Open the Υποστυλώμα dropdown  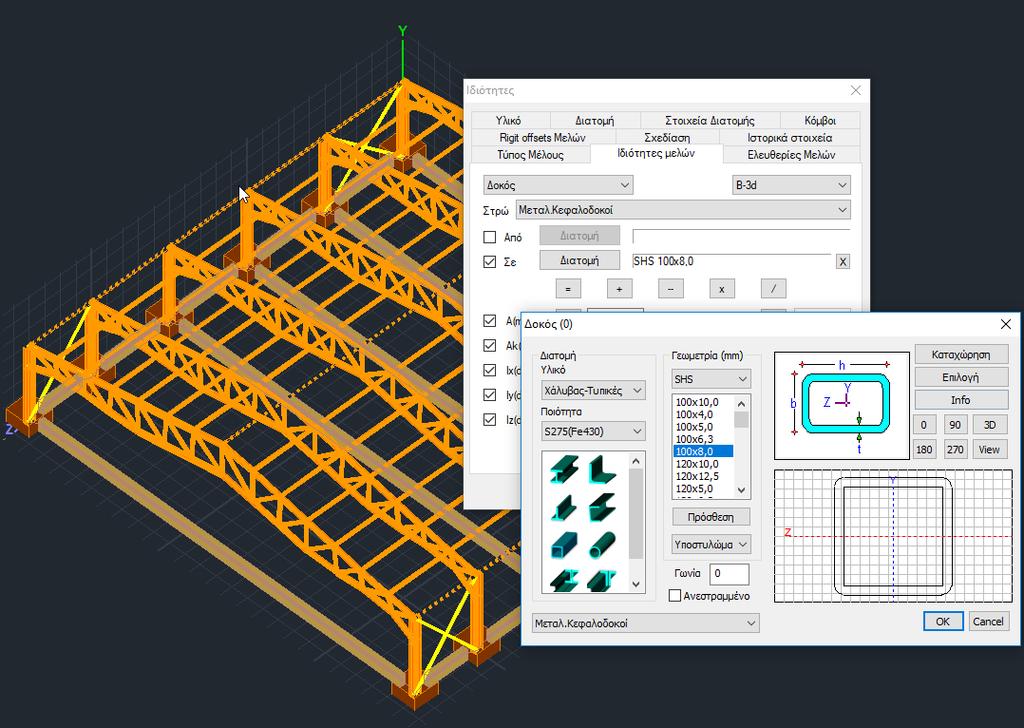pos(711,545)
